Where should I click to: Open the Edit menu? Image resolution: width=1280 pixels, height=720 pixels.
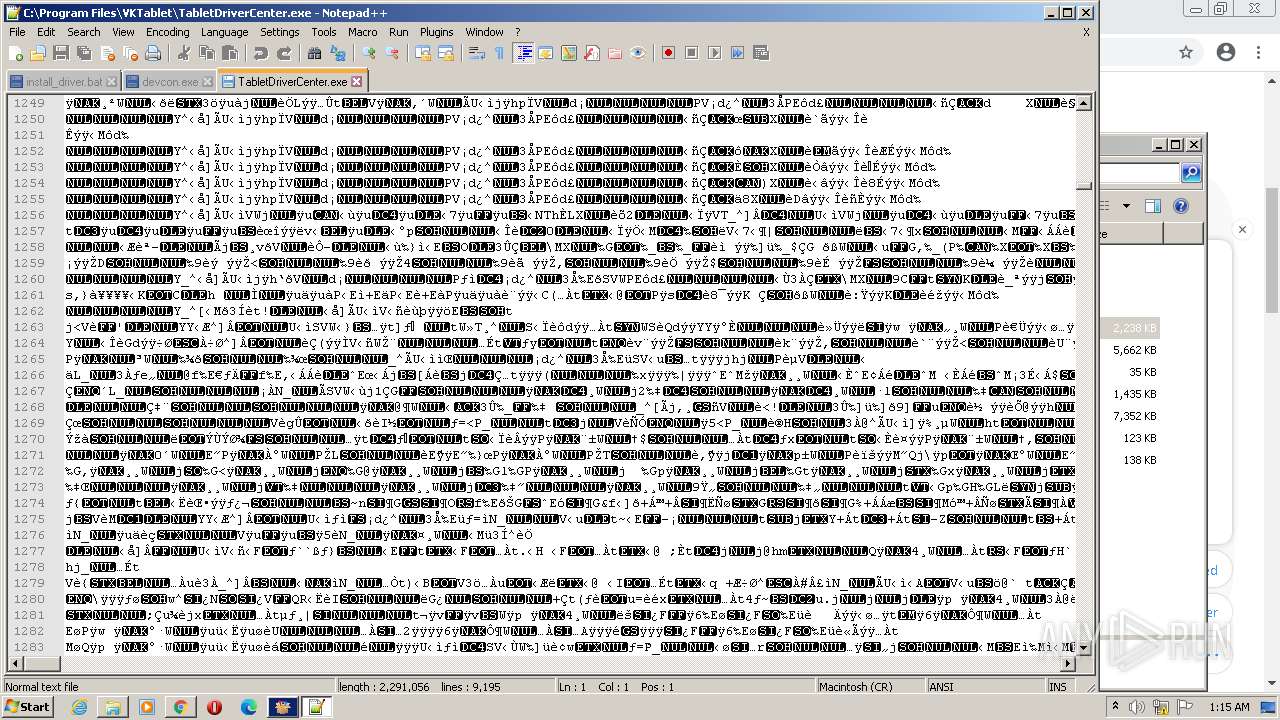tap(46, 32)
